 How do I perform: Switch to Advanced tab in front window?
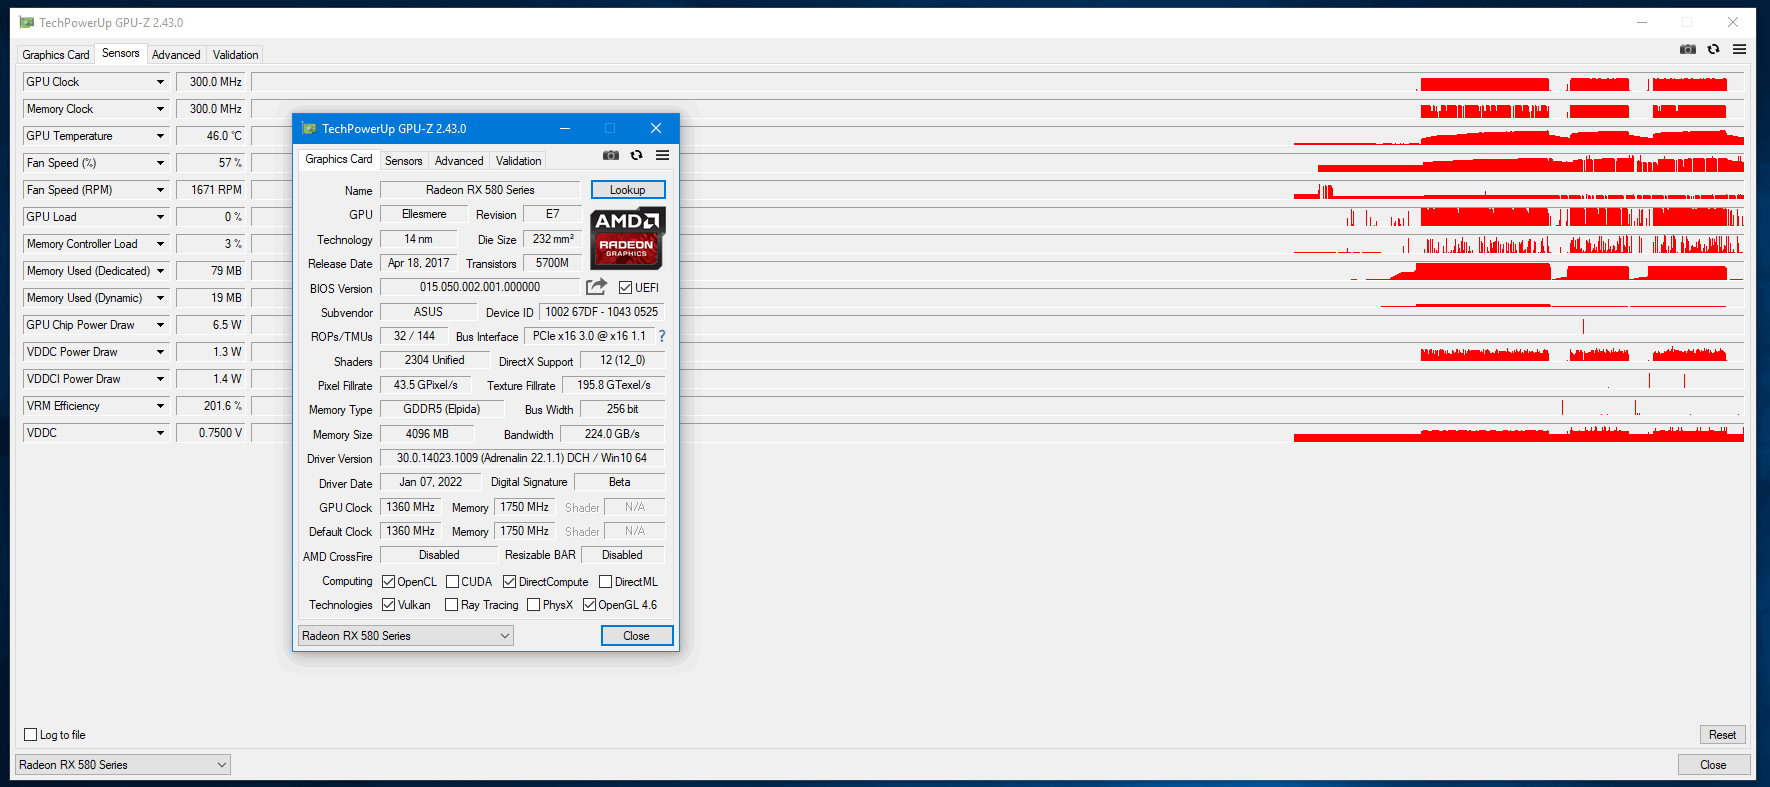click(459, 161)
